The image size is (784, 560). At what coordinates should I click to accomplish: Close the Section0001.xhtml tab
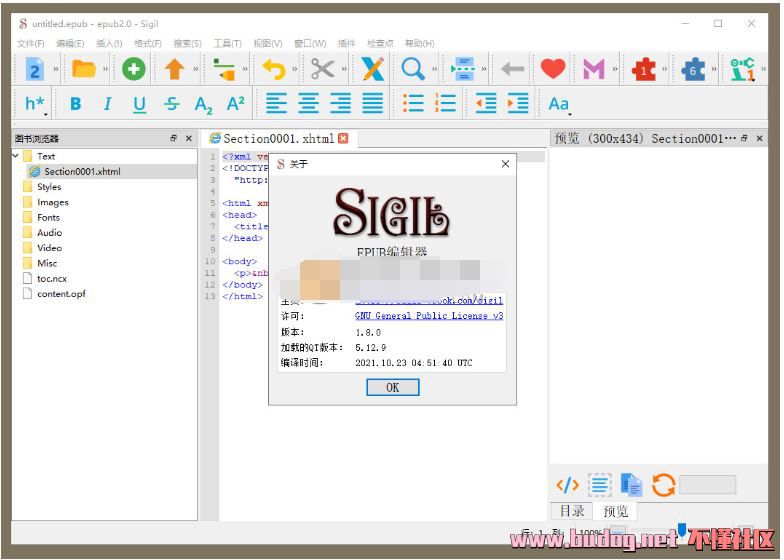pyautogui.click(x=343, y=138)
